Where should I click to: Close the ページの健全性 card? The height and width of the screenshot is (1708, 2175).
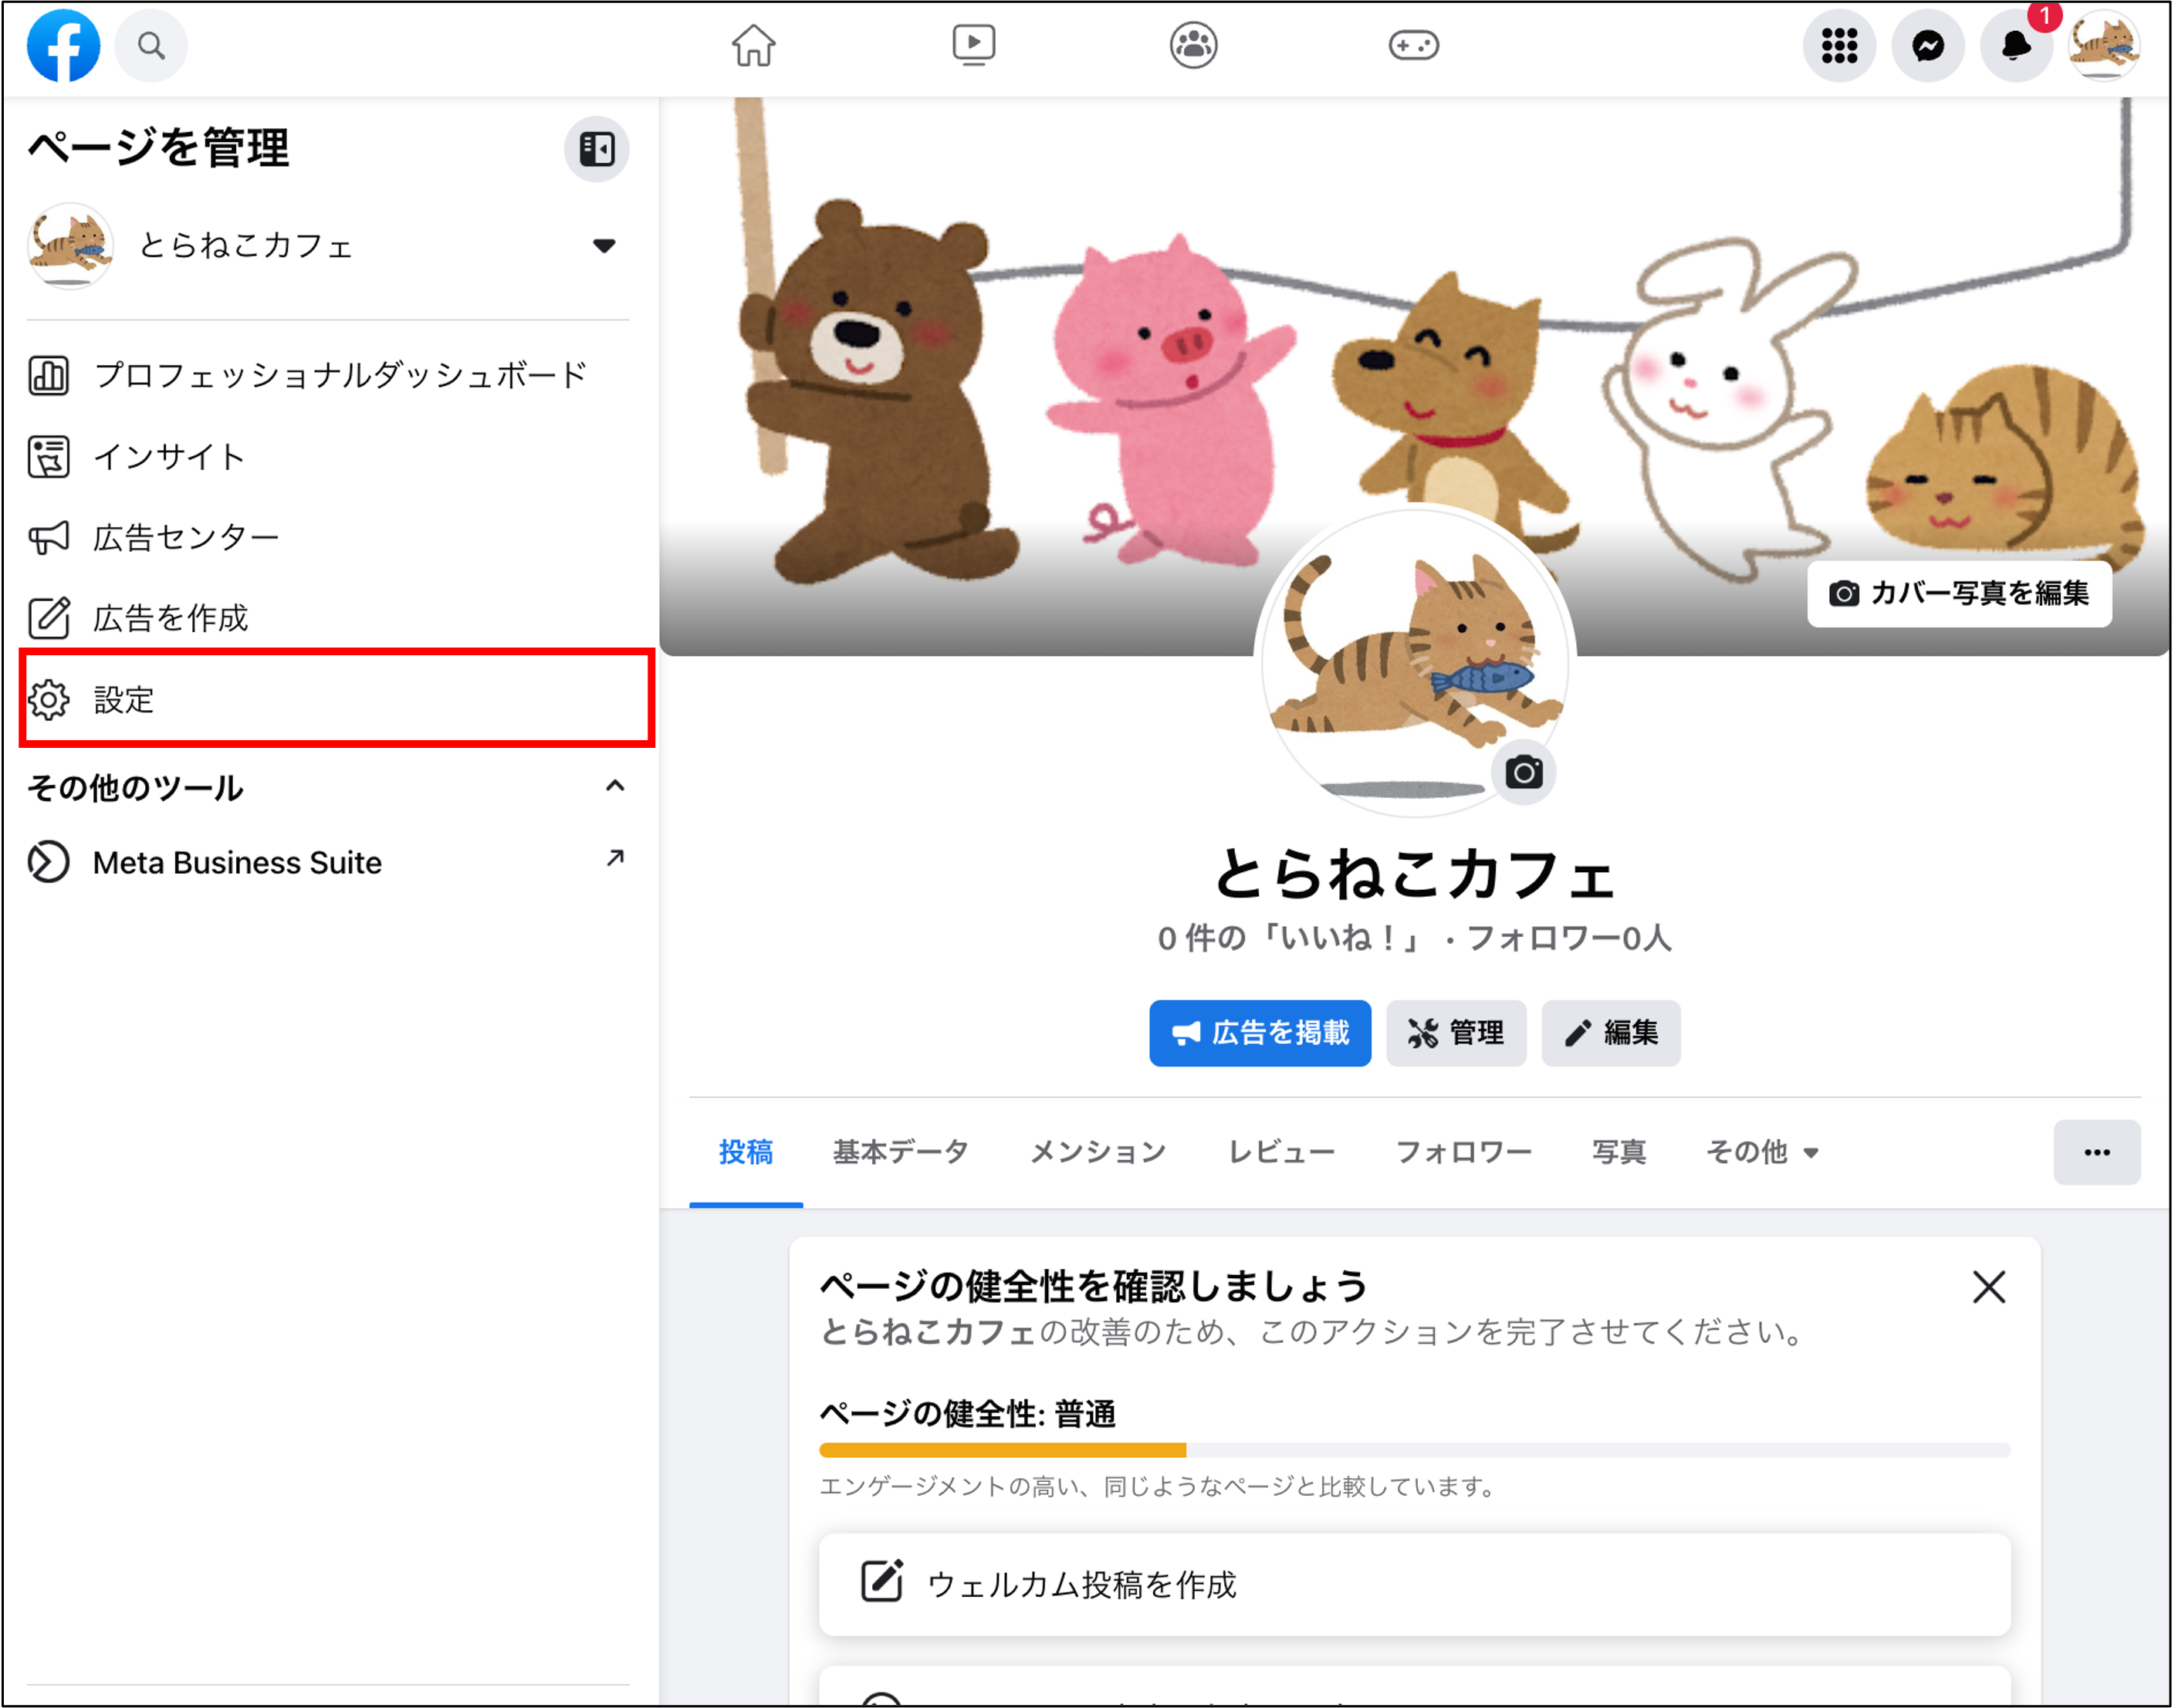pyautogui.click(x=1989, y=1287)
